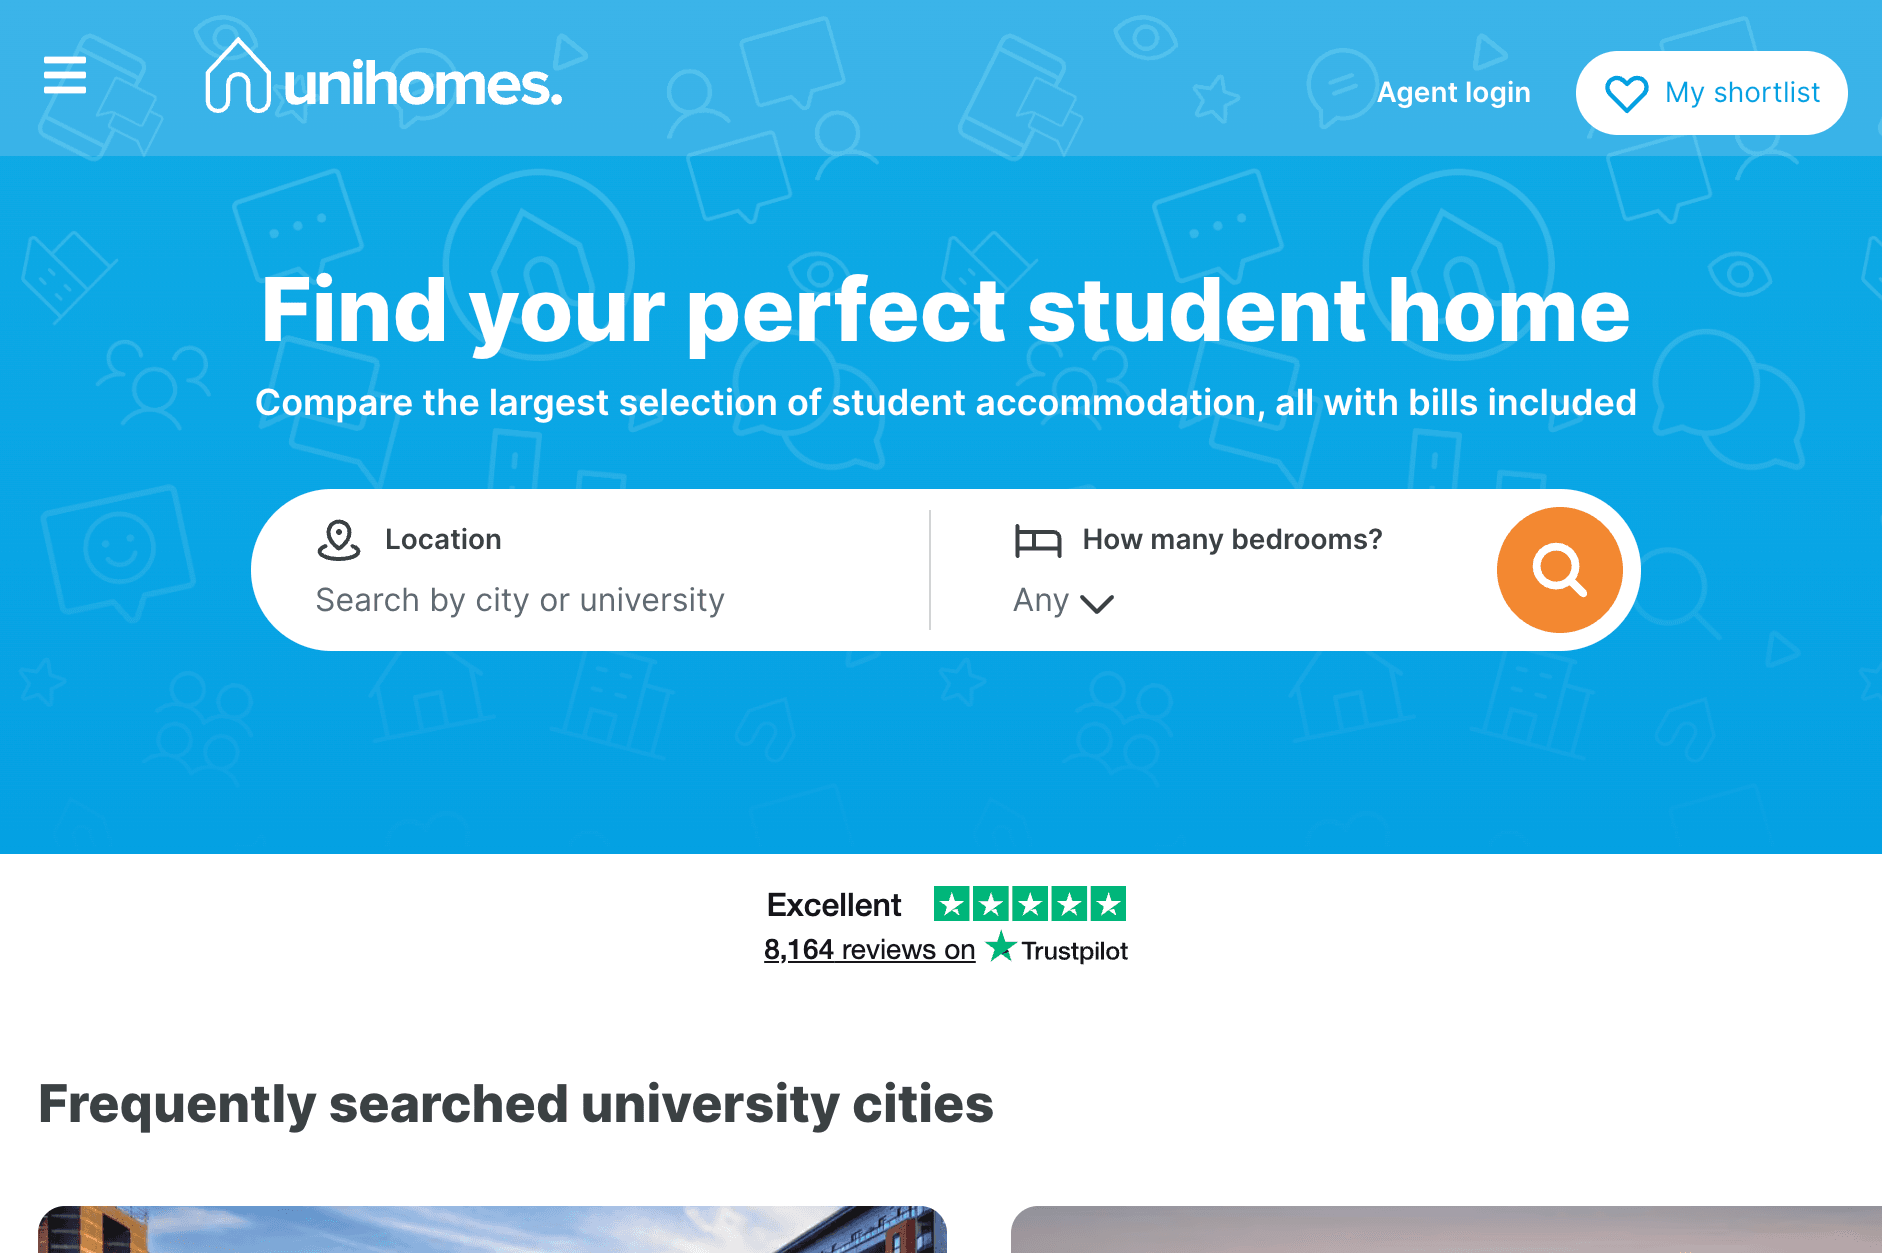Click the green Trustpilot rating bar
This screenshot has width=1882, height=1253.
[1030, 904]
